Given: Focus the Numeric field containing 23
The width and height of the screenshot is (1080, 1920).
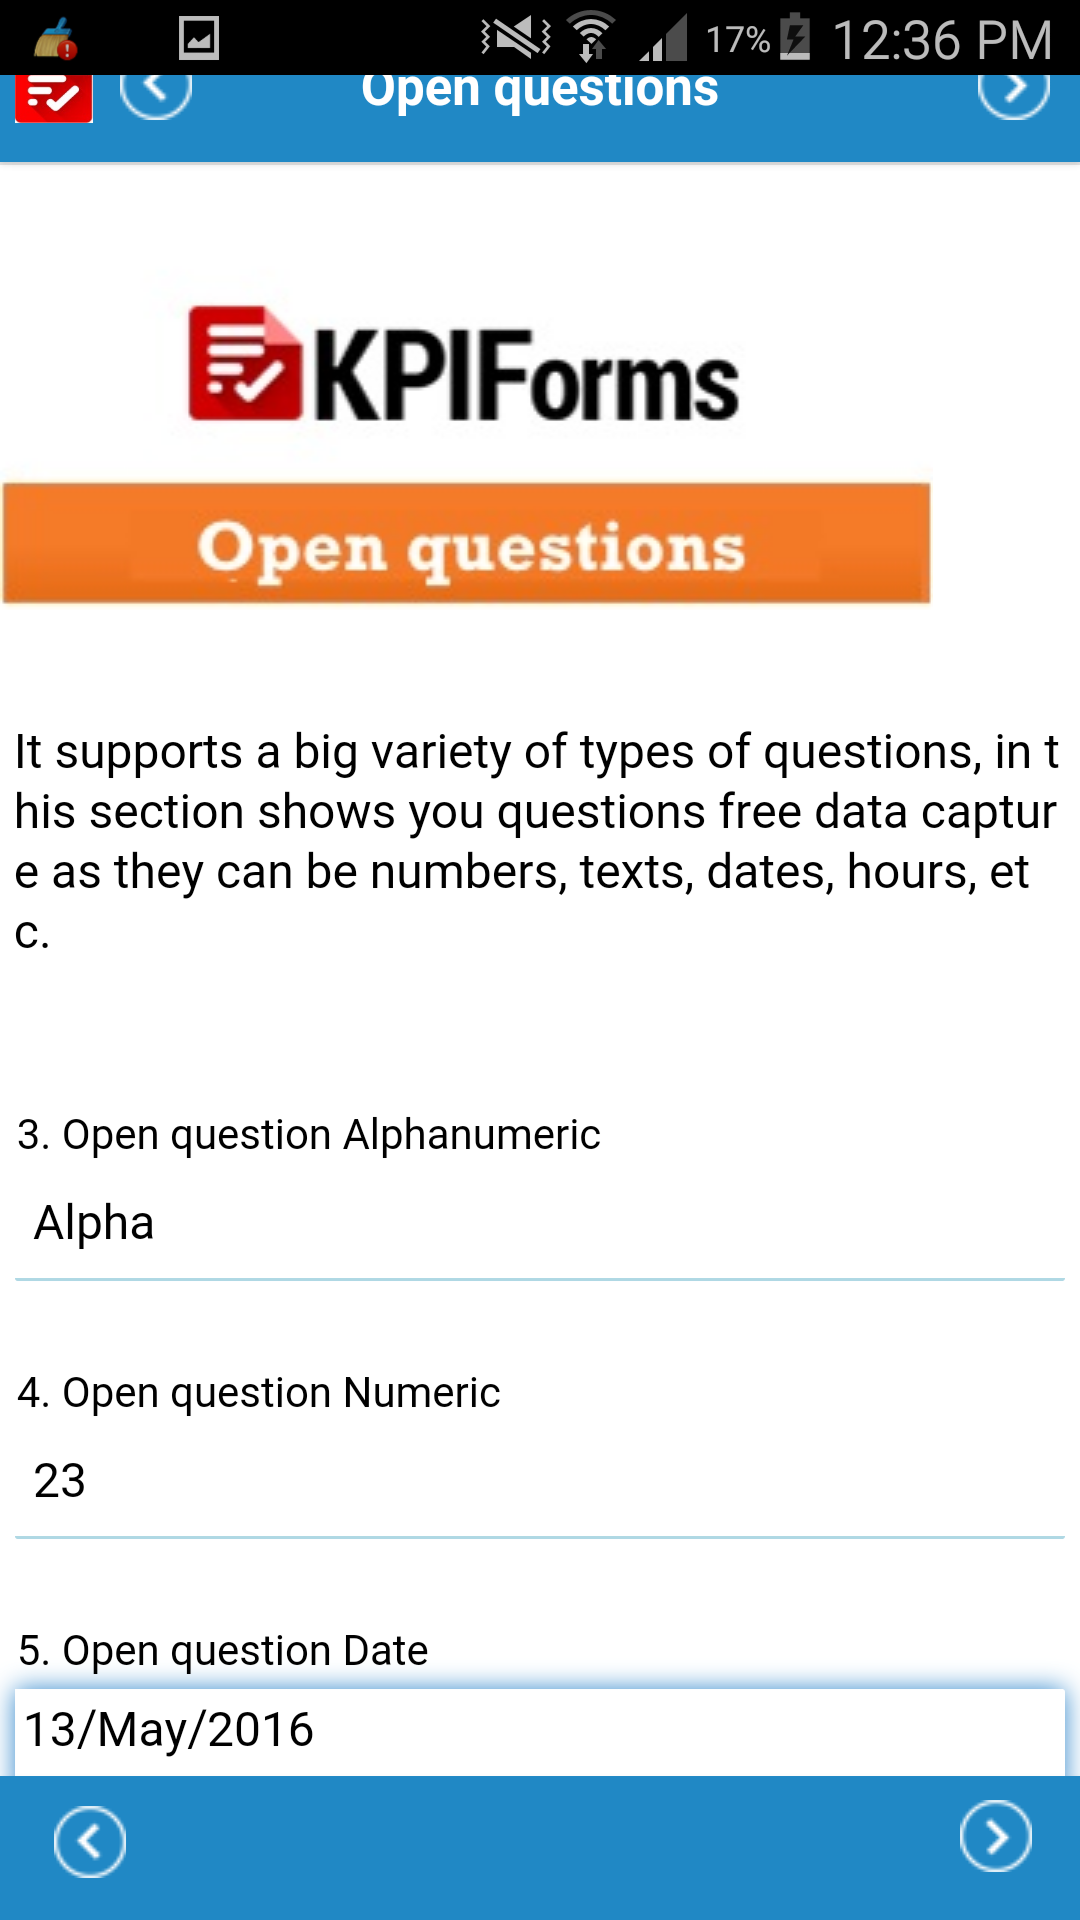Looking at the screenshot, I should coord(540,1482).
